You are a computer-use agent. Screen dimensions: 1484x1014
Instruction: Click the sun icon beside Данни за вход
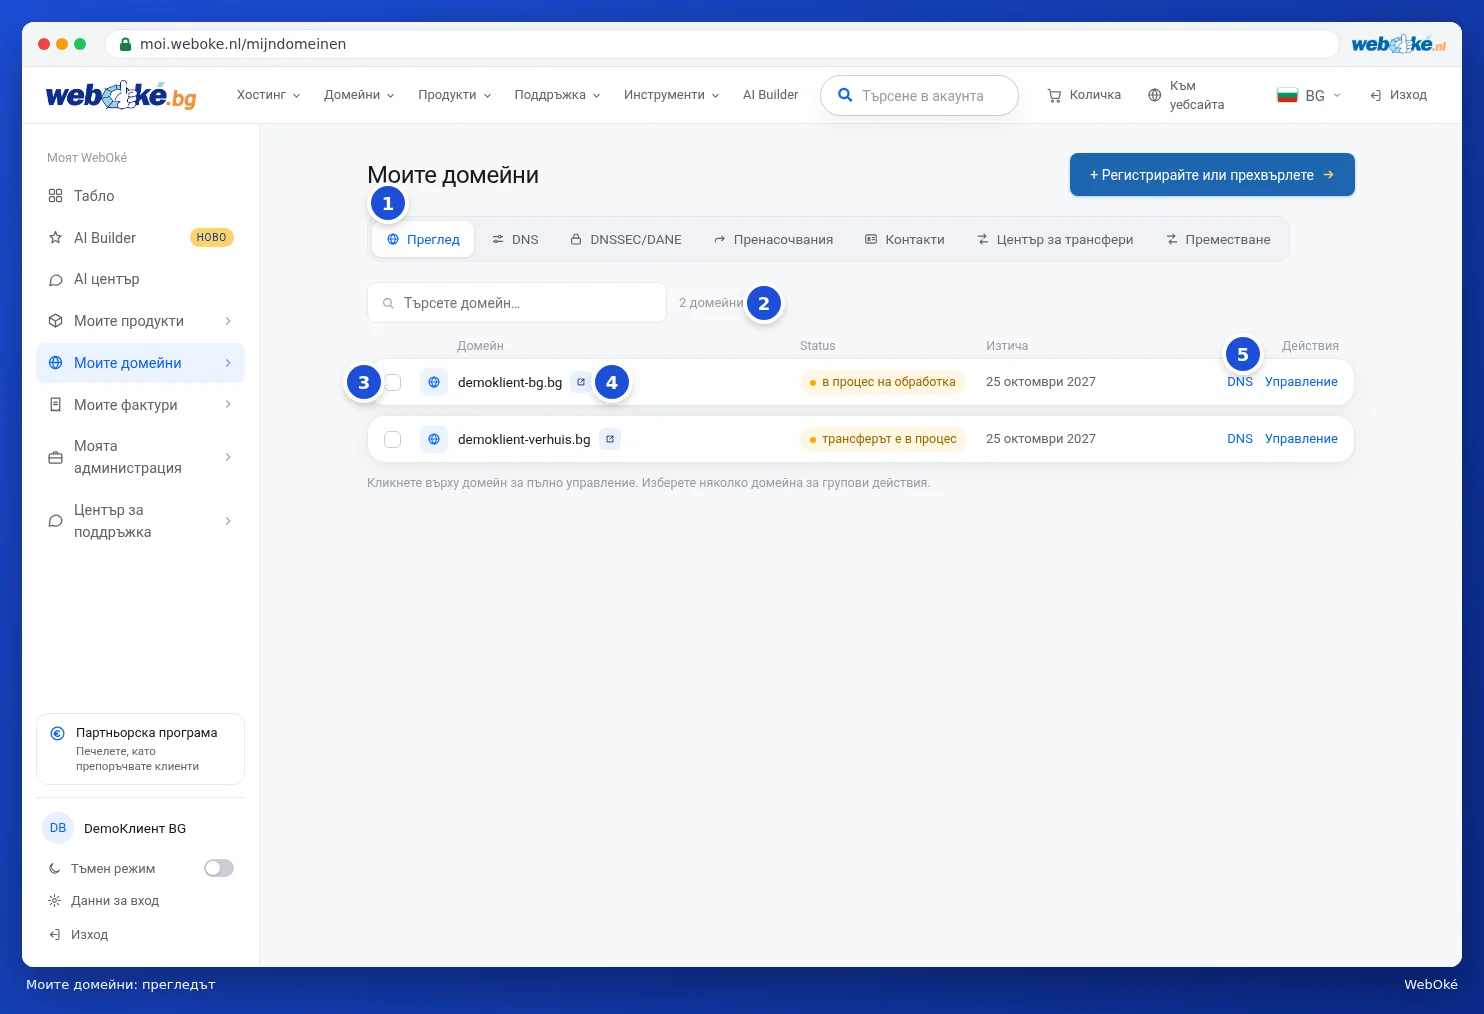(55, 901)
